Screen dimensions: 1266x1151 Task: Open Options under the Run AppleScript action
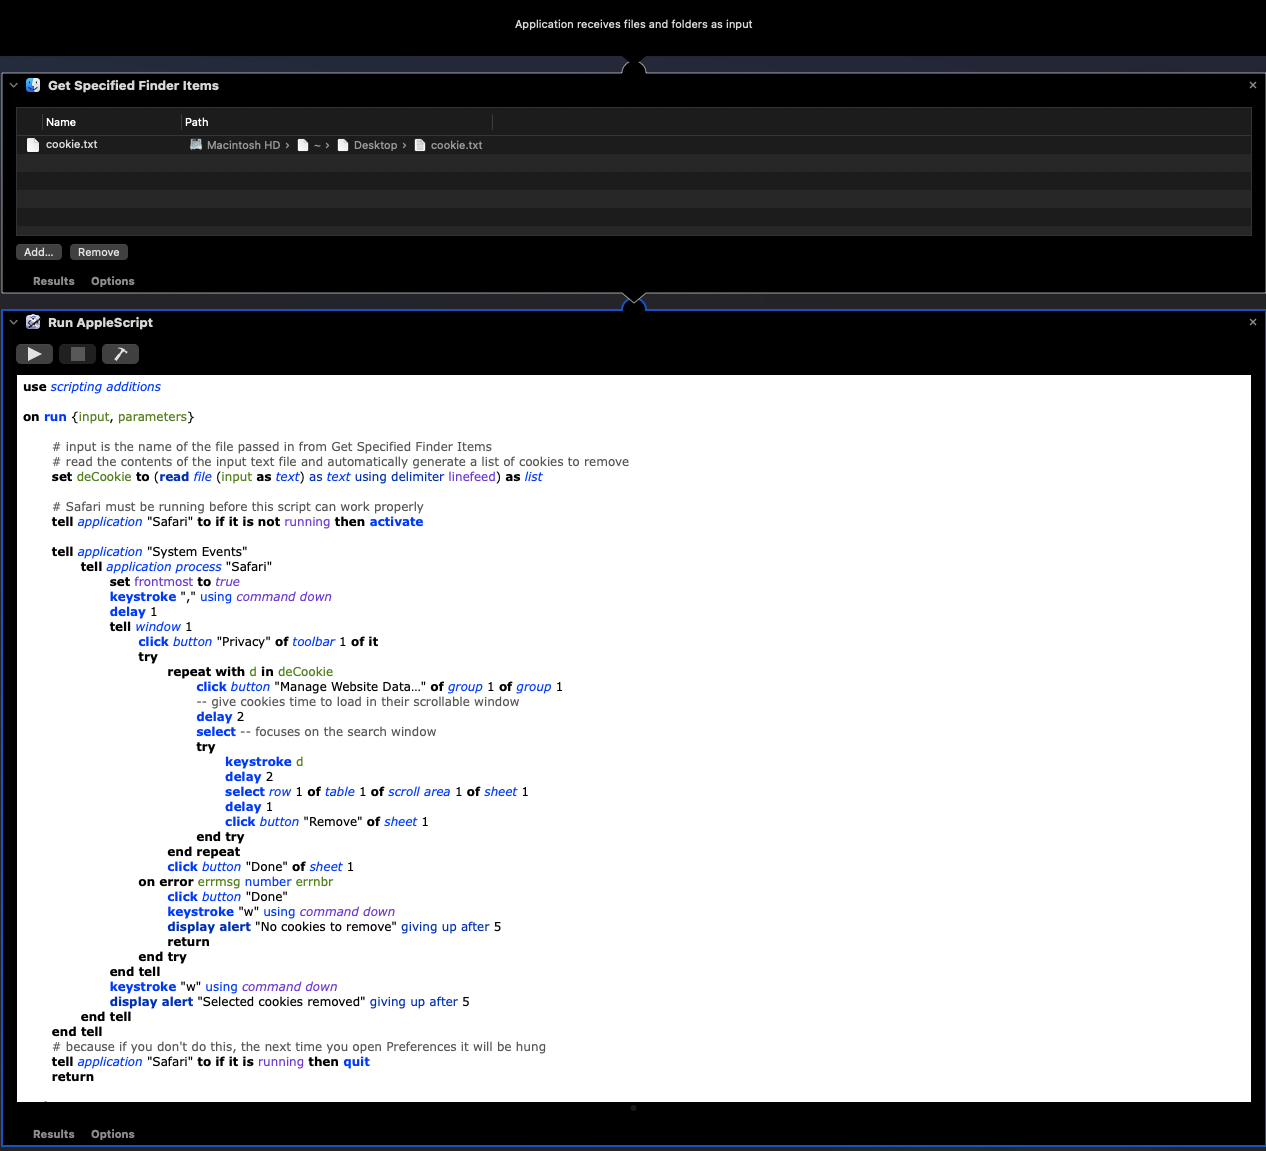(x=112, y=1134)
